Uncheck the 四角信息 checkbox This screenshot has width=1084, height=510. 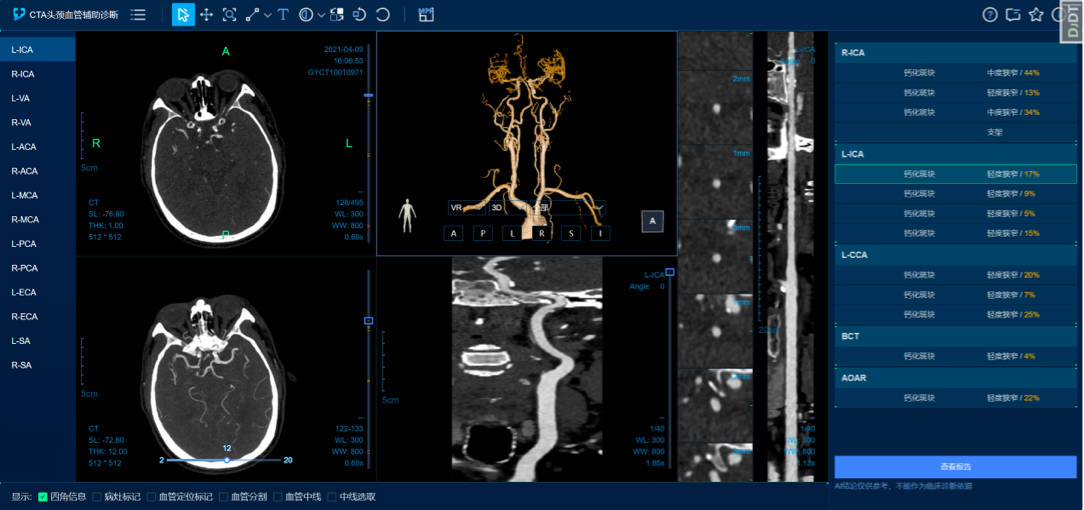[43, 496]
